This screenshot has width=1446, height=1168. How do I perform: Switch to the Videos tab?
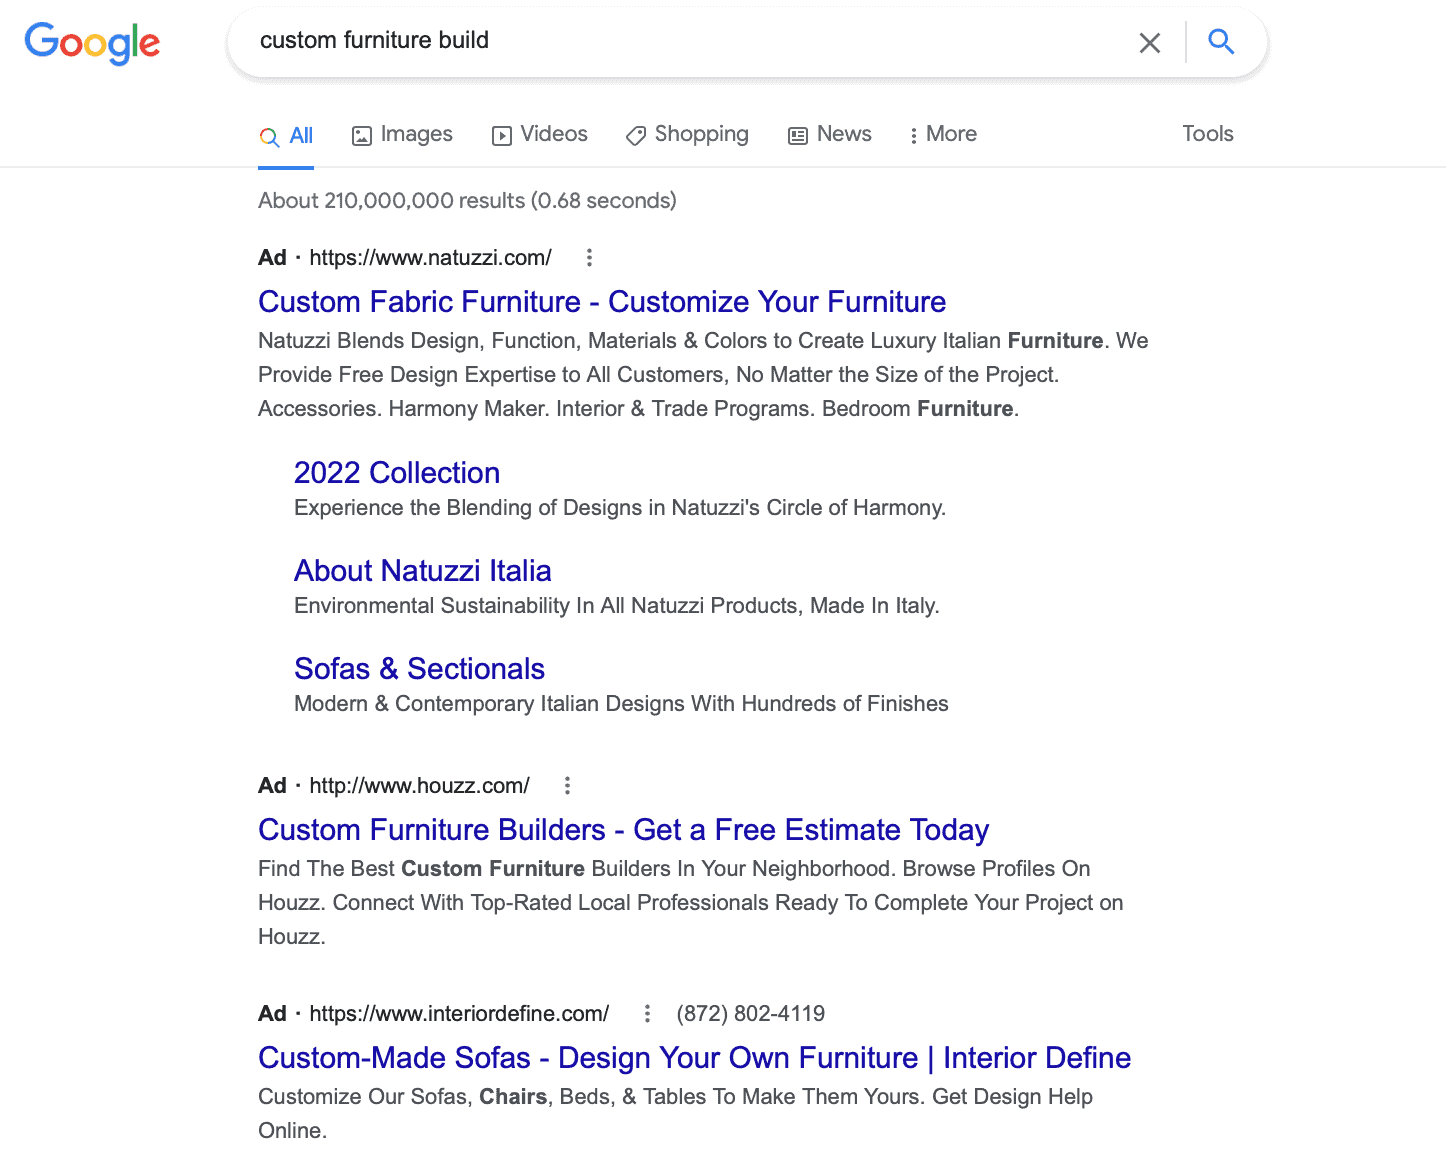pos(540,134)
